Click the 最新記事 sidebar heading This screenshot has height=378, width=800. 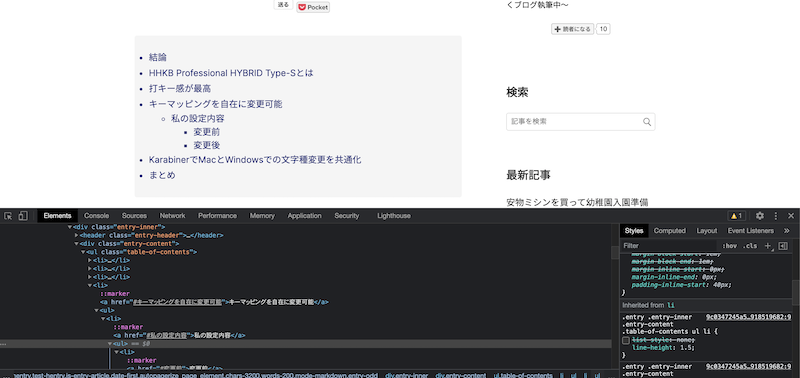point(528,175)
